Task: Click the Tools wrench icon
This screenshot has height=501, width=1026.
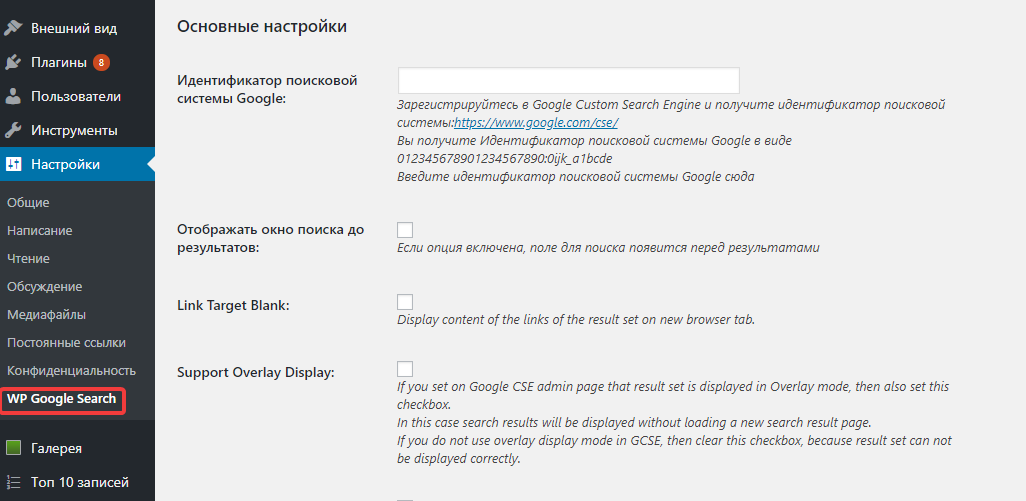Action: pos(13,130)
